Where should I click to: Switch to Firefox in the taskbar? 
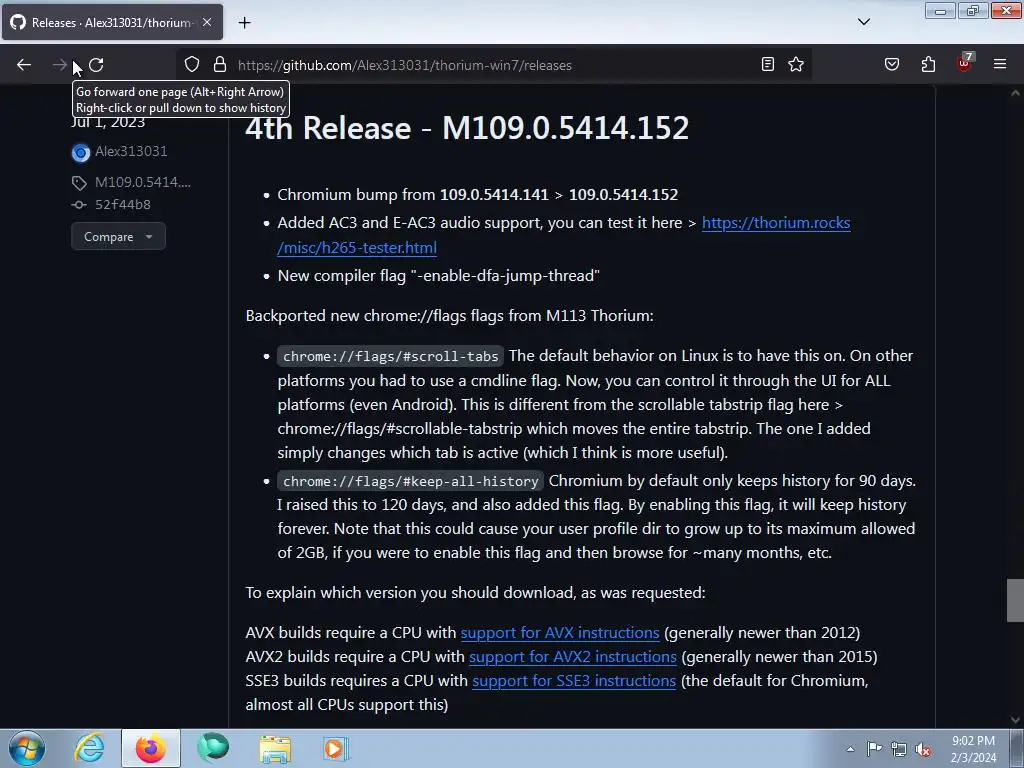(x=151, y=748)
